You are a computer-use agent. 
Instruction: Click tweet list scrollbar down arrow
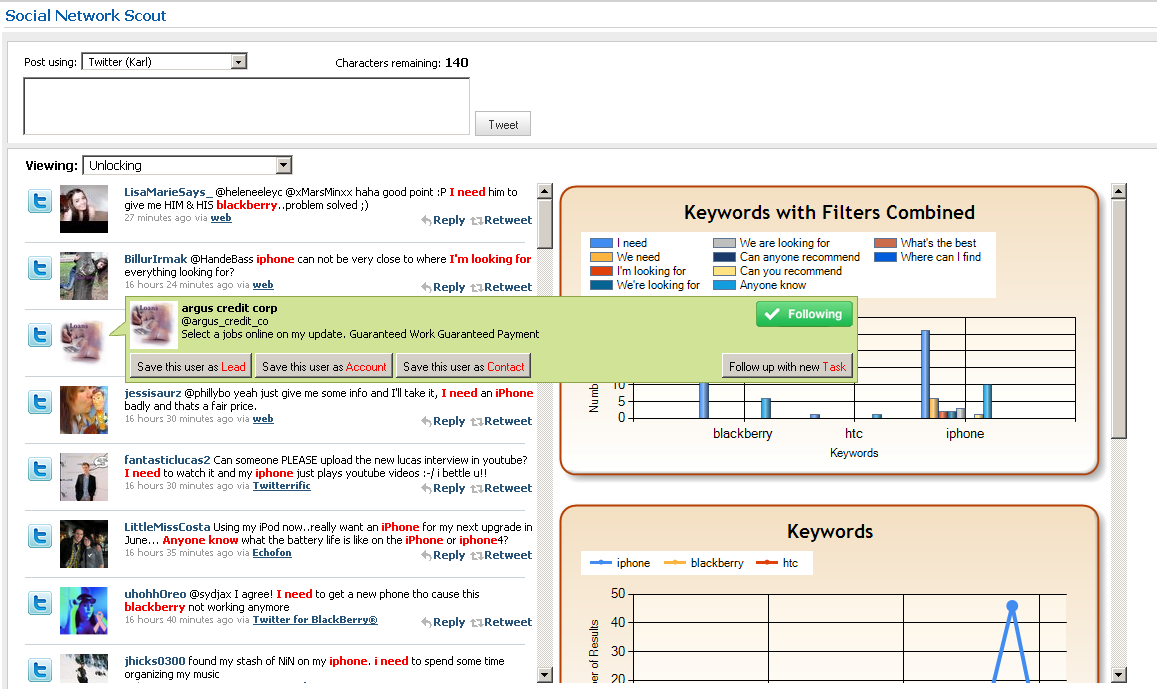point(545,674)
